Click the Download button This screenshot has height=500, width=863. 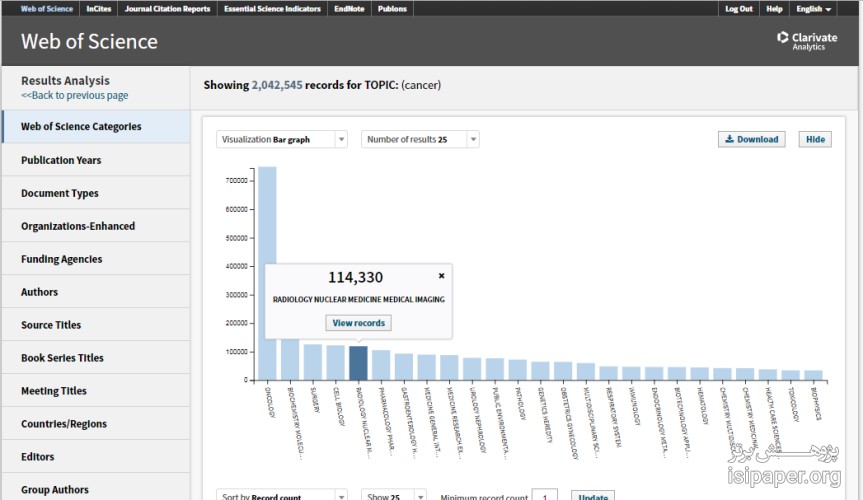point(751,139)
